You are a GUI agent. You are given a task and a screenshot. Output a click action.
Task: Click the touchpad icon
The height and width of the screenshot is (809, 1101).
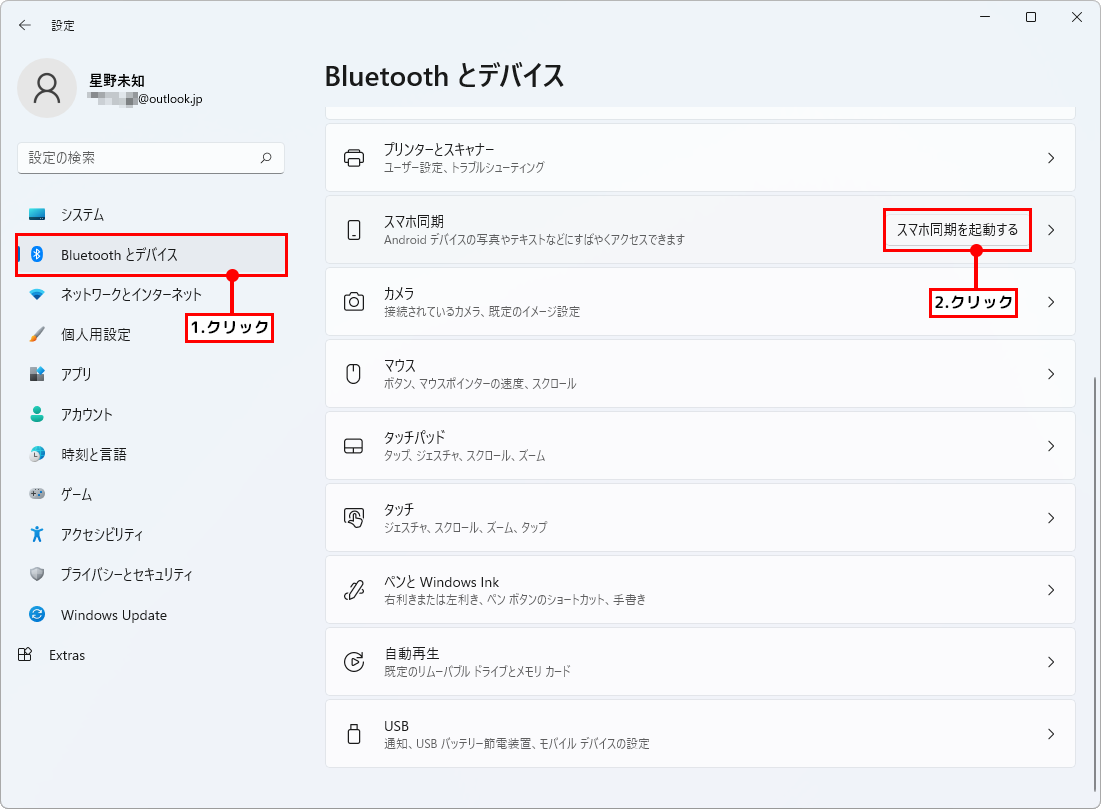click(x=354, y=446)
